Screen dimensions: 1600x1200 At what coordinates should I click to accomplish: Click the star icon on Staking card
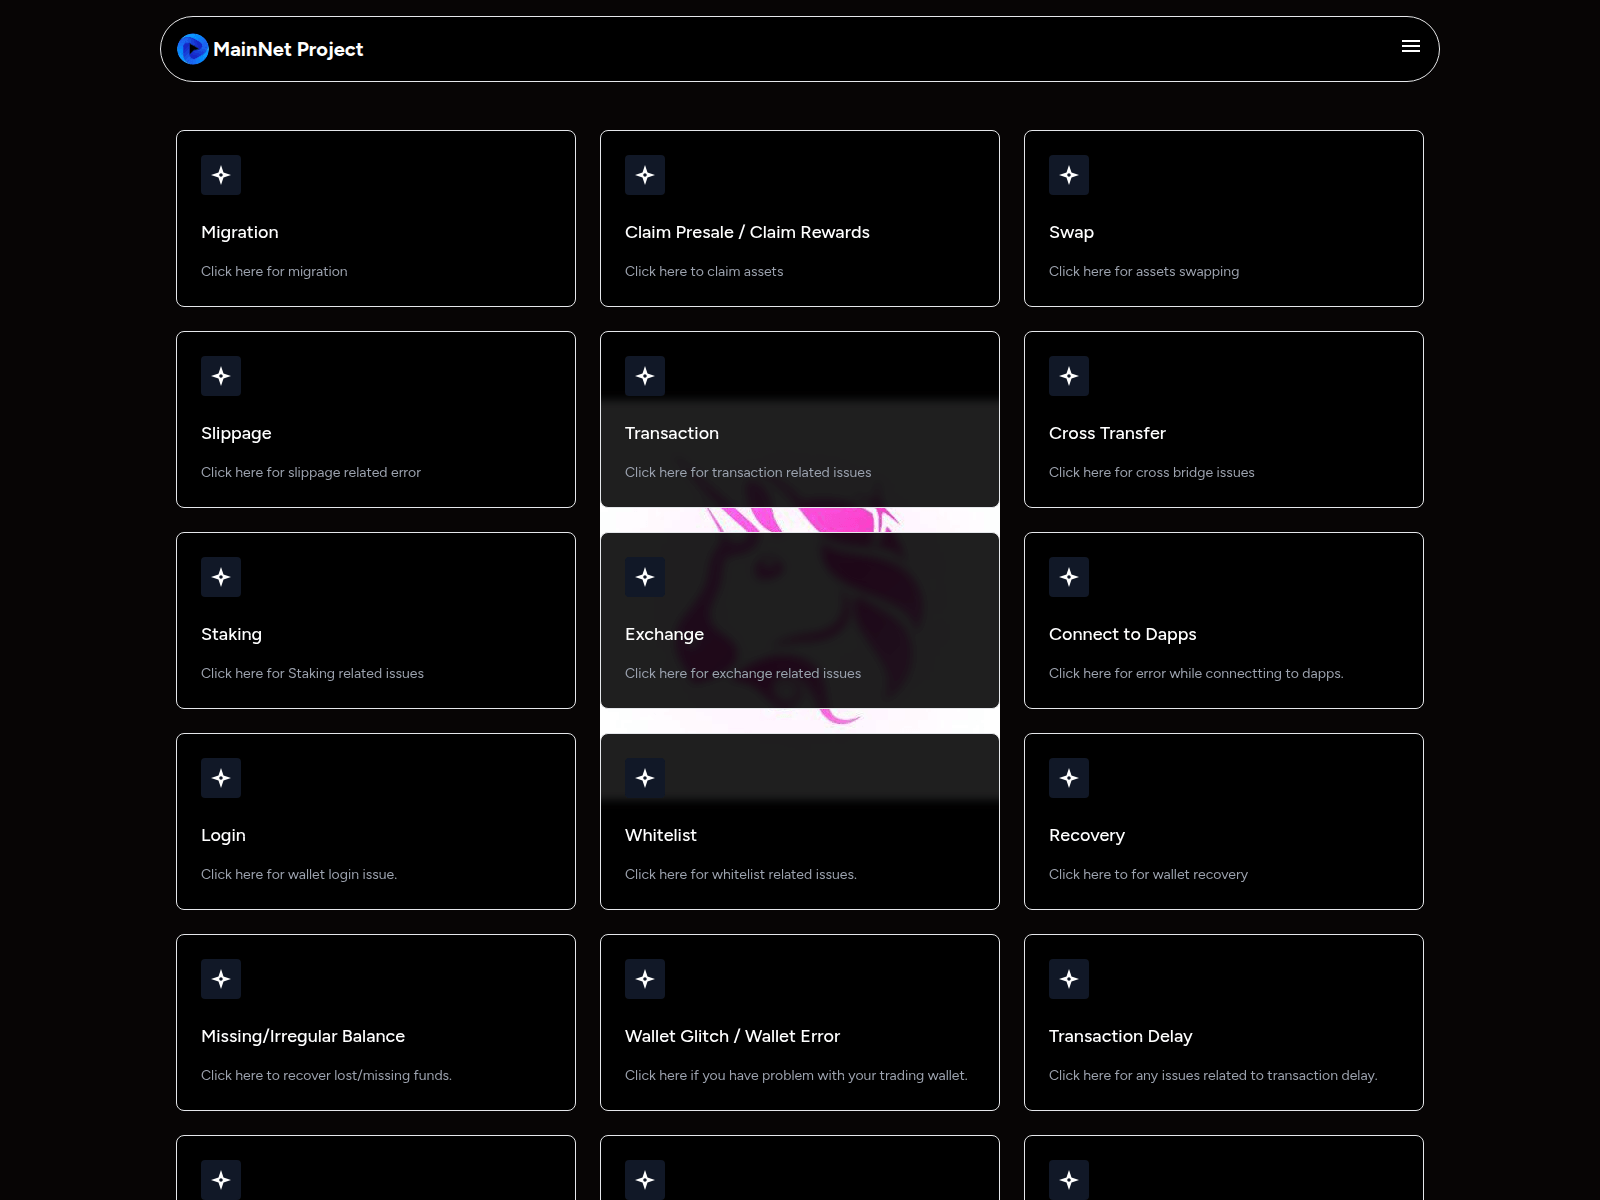pyautogui.click(x=221, y=577)
